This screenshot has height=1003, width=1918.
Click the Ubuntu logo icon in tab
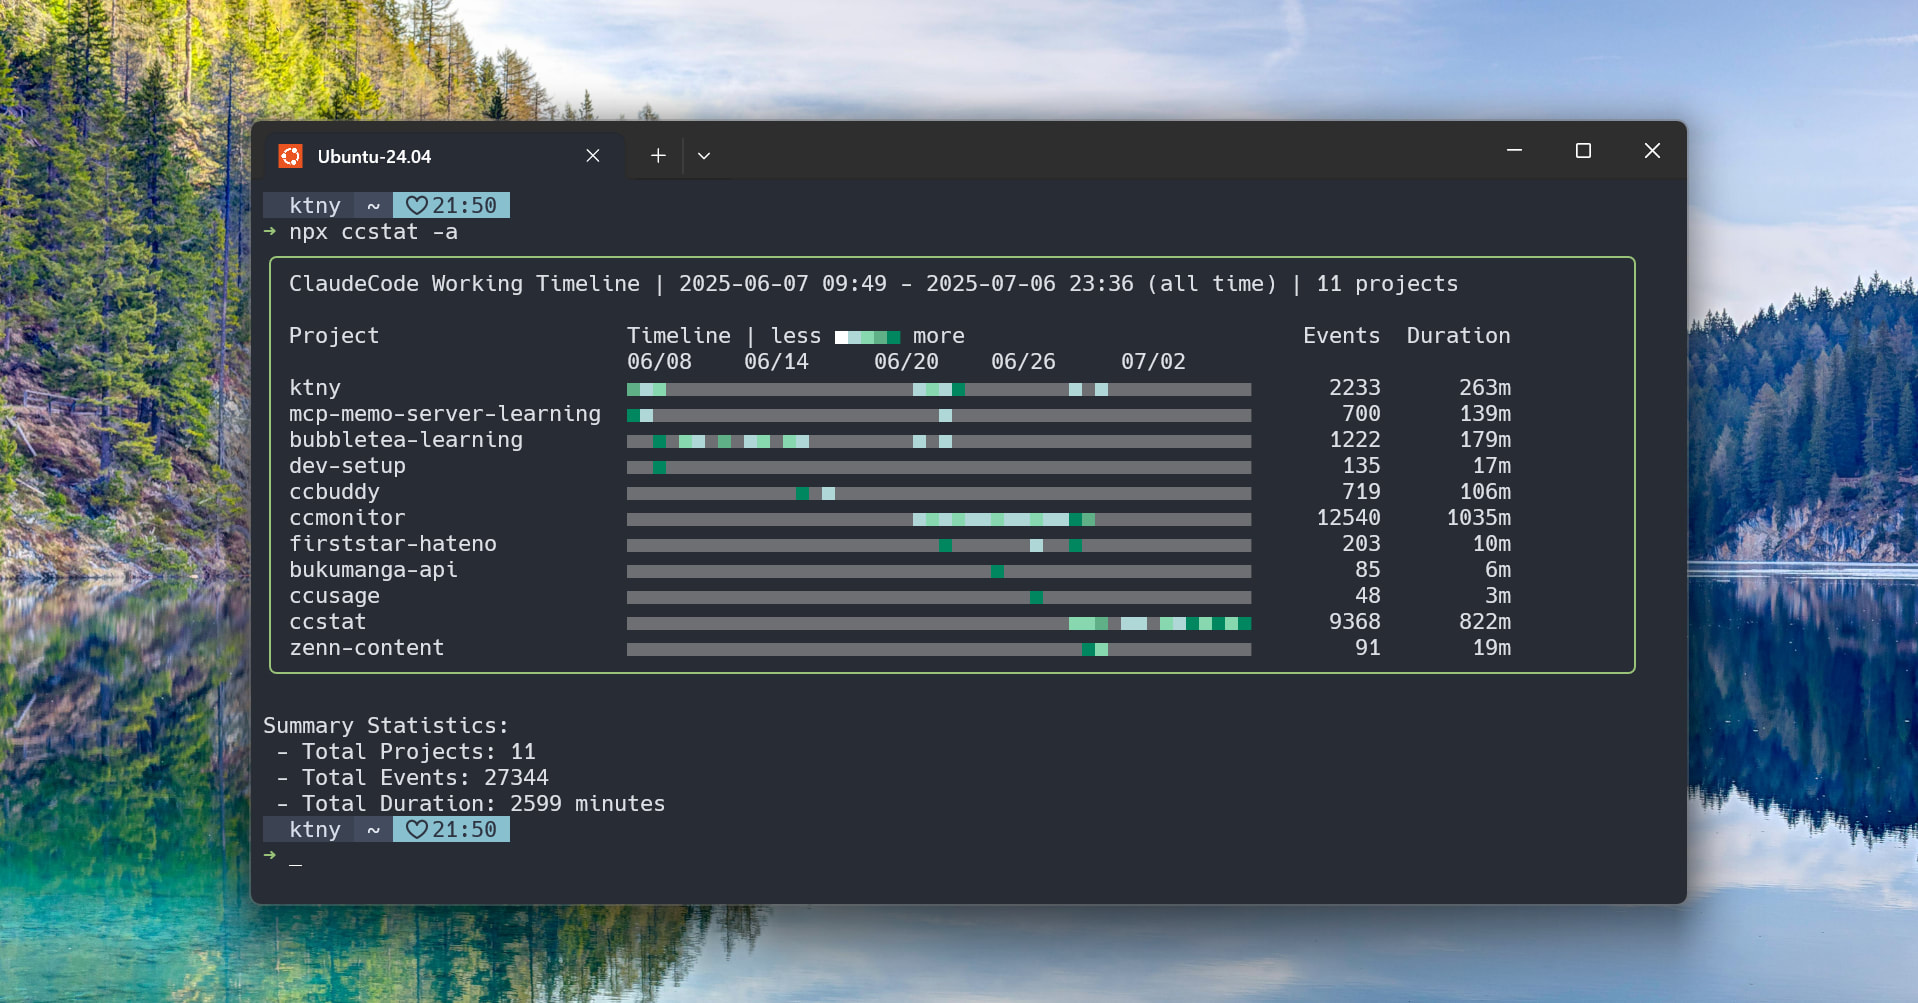click(x=291, y=156)
